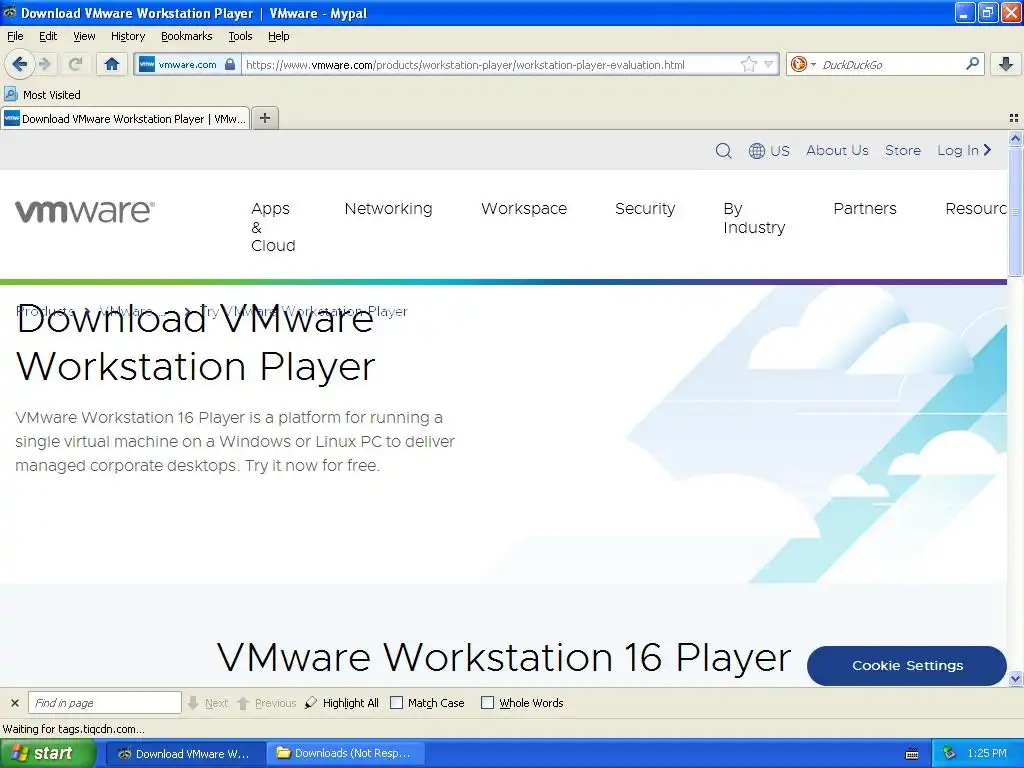This screenshot has height=768, width=1024.
Task: Switch to Download VMware taskbar button
Action: coord(185,754)
